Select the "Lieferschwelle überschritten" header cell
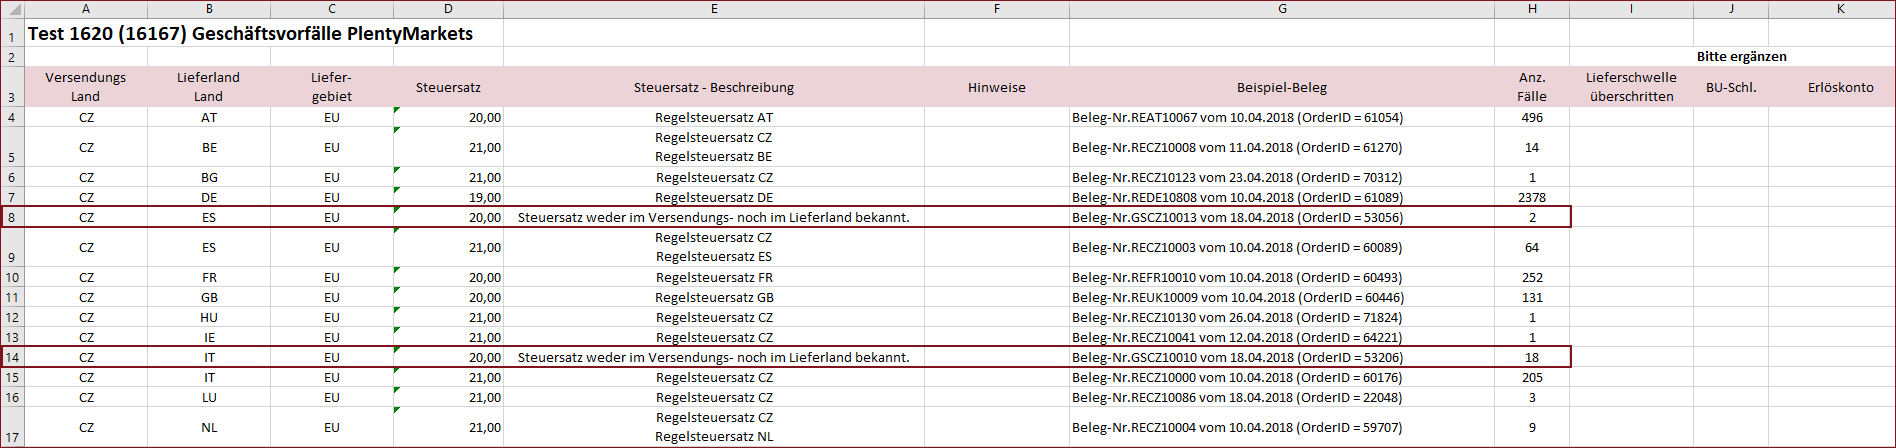Image resolution: width=1896 pixels, height=448 pixels. pyautogui.click(x=1631, y=87)
